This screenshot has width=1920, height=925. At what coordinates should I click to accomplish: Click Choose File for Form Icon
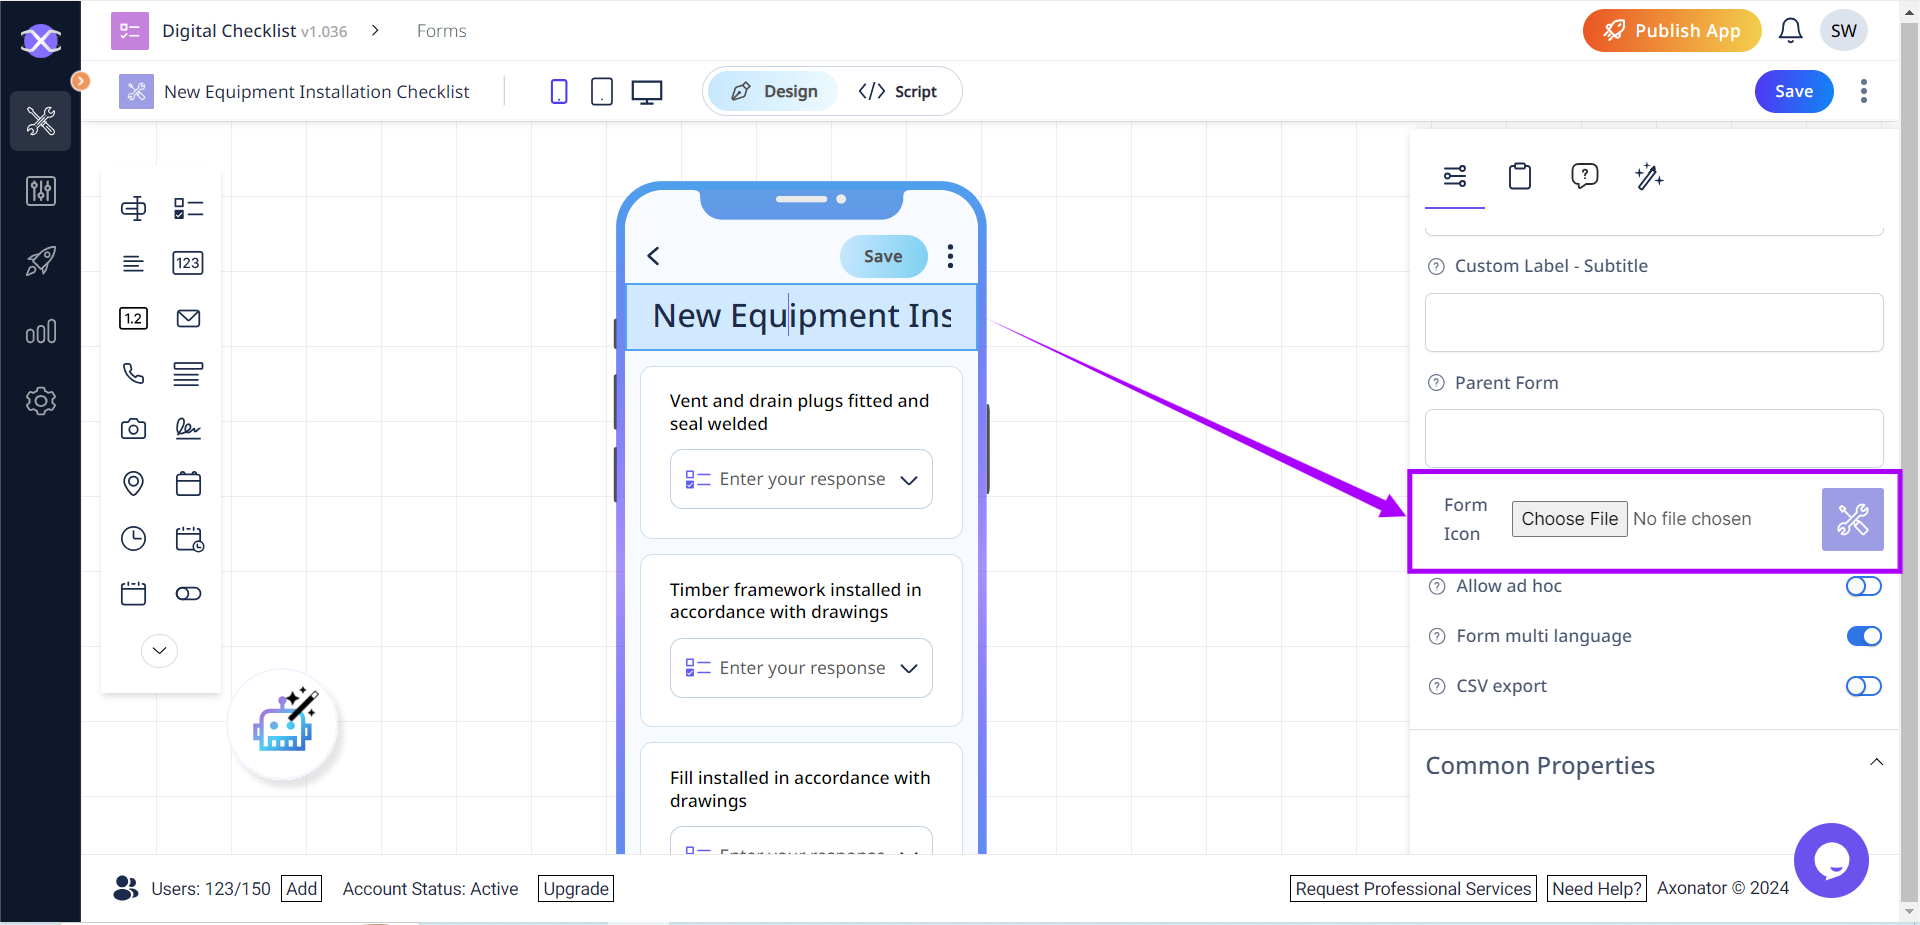click(1568, 519)
